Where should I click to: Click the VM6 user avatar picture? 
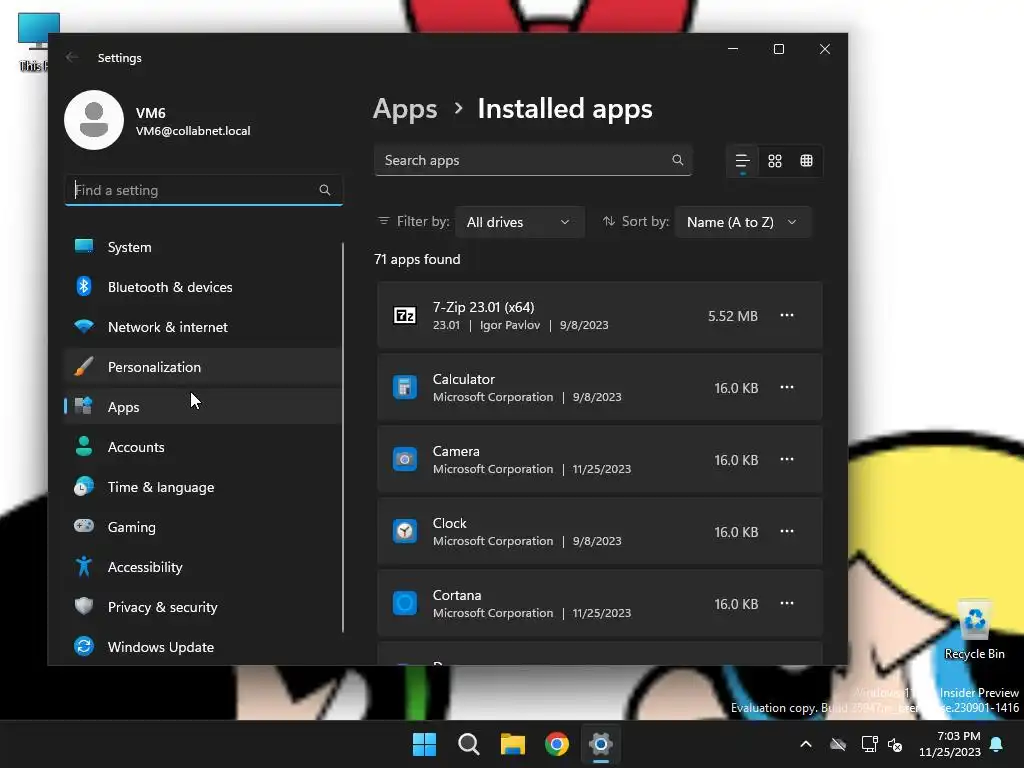pyautogui.click(x=94, y=120)
